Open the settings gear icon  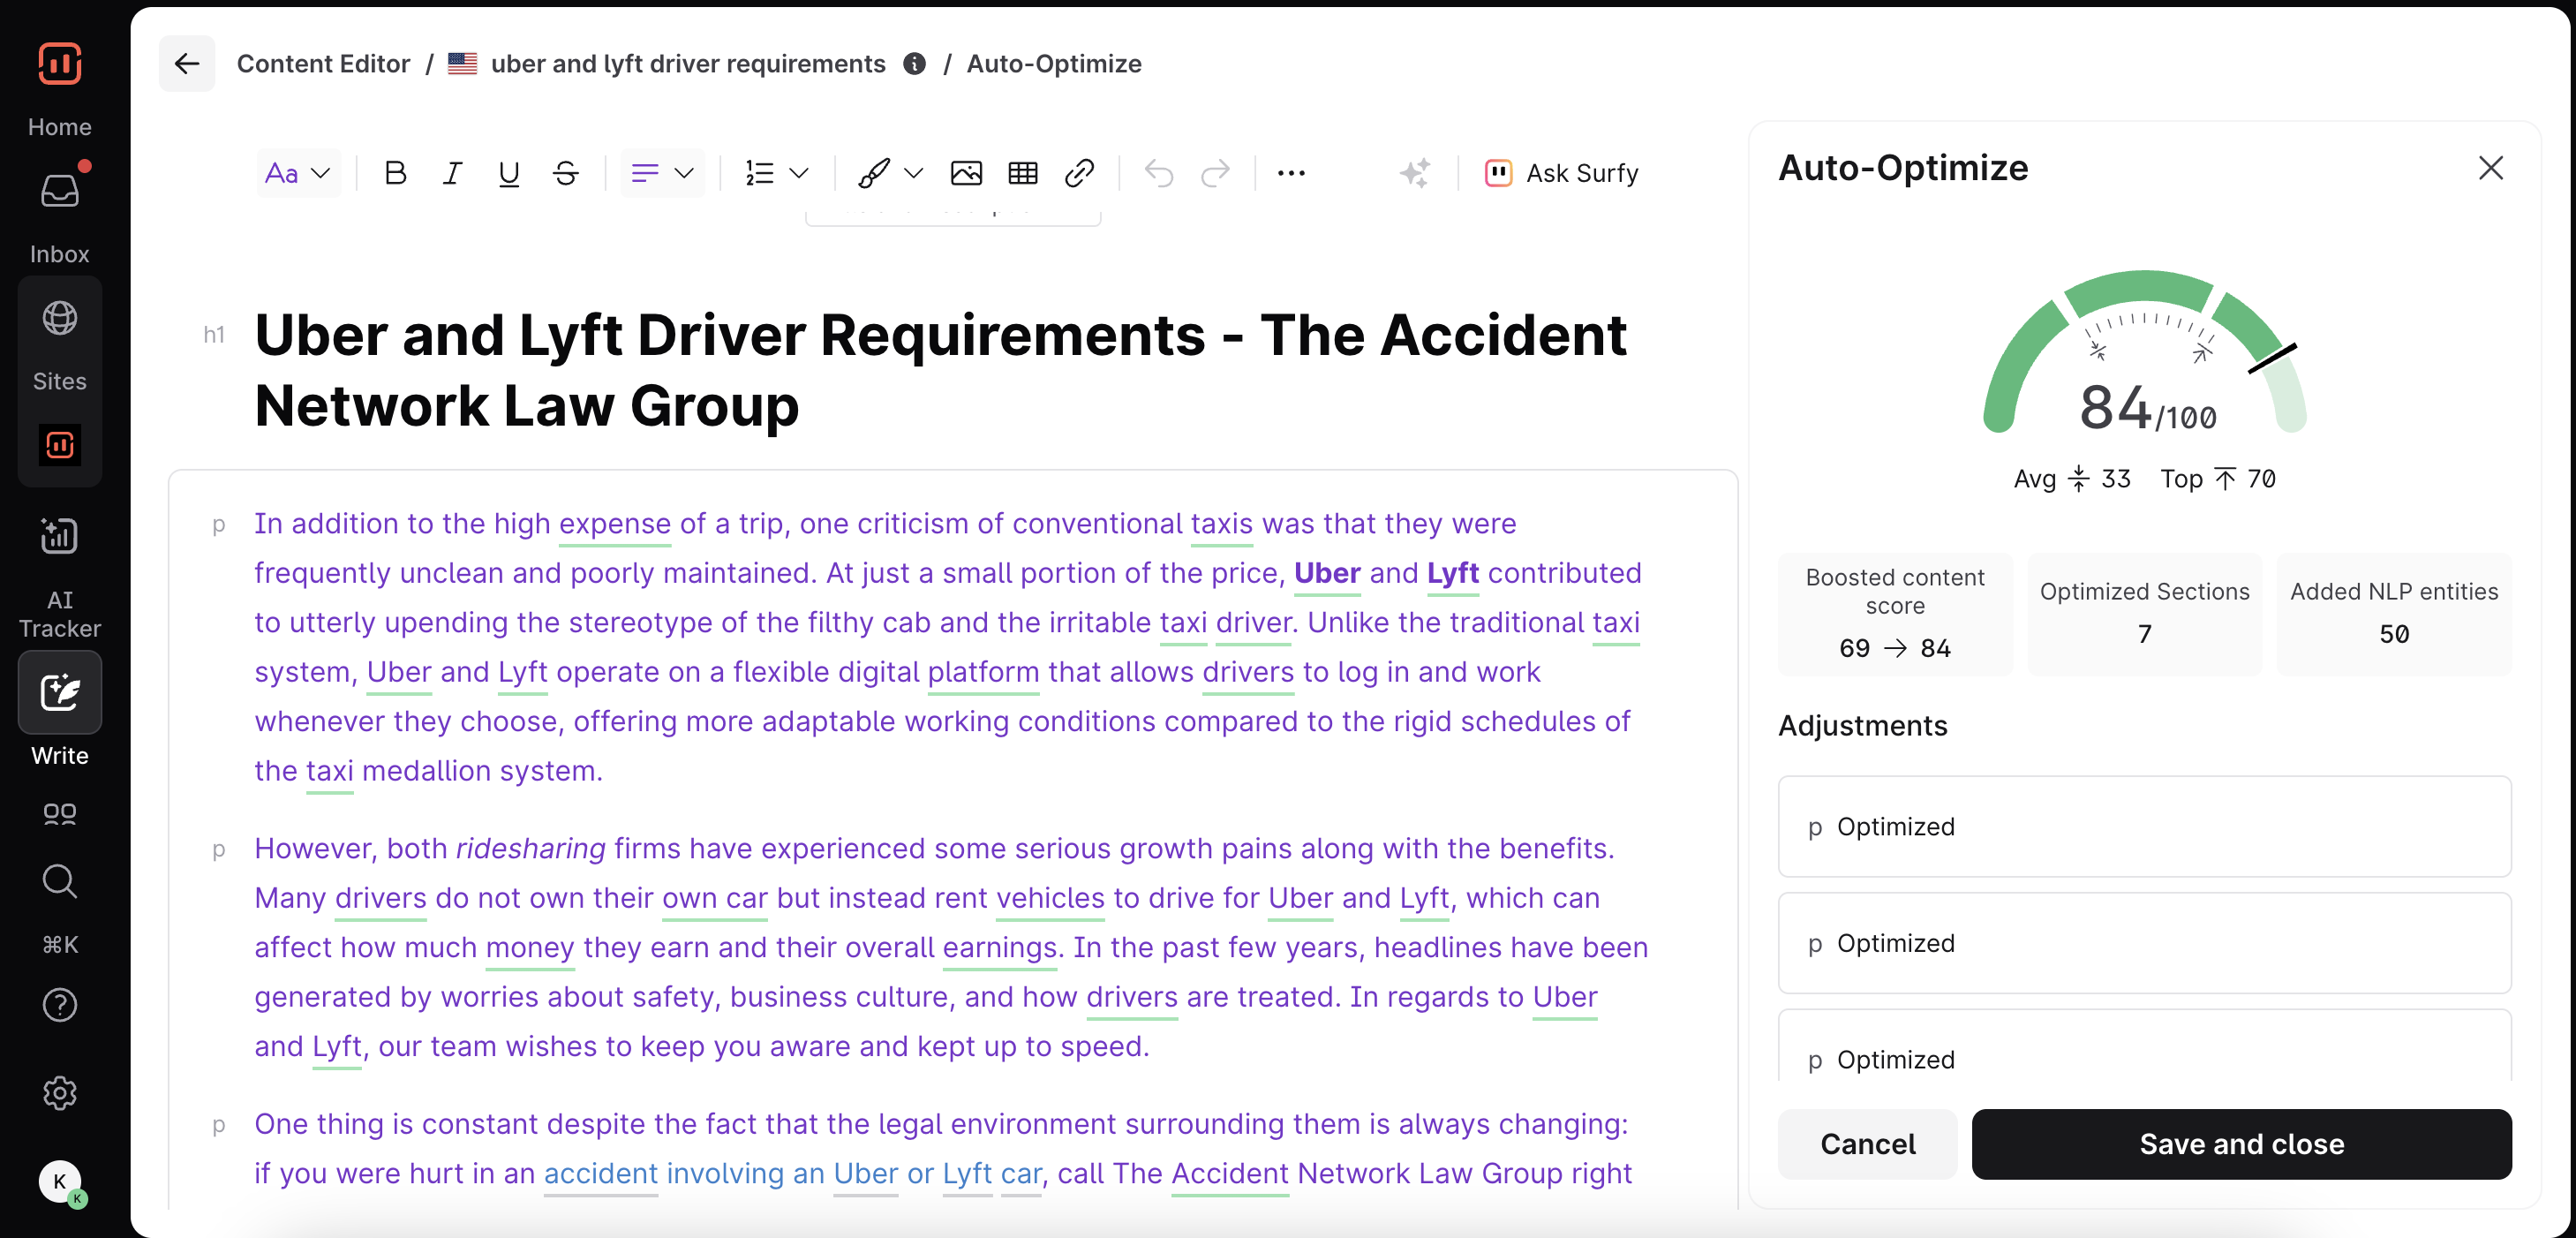pyautogui.click(x=59, y=1093)
